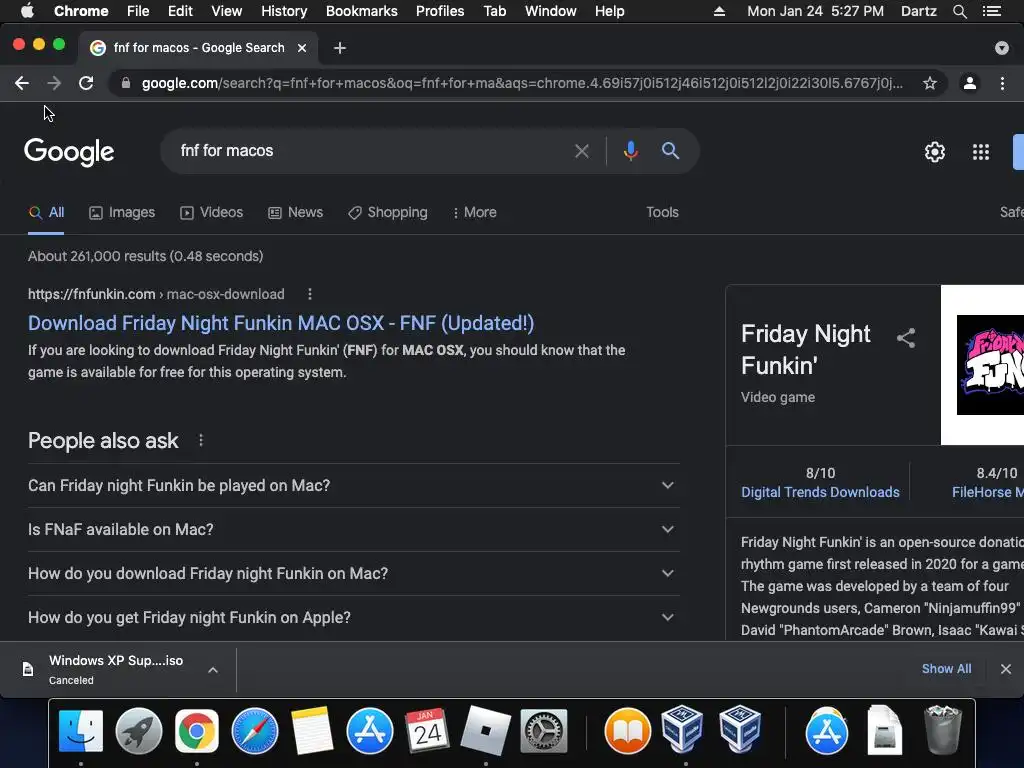Open System Preferences from the Dock

pos(543,731)
